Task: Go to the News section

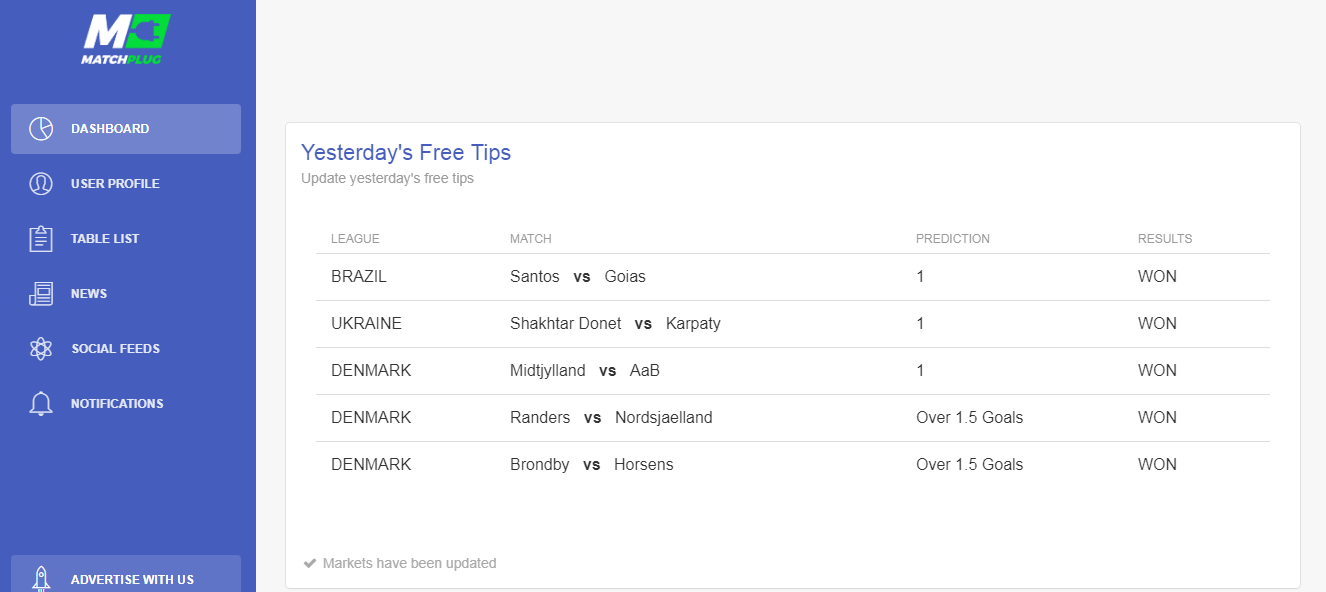Action: point(126,294)
